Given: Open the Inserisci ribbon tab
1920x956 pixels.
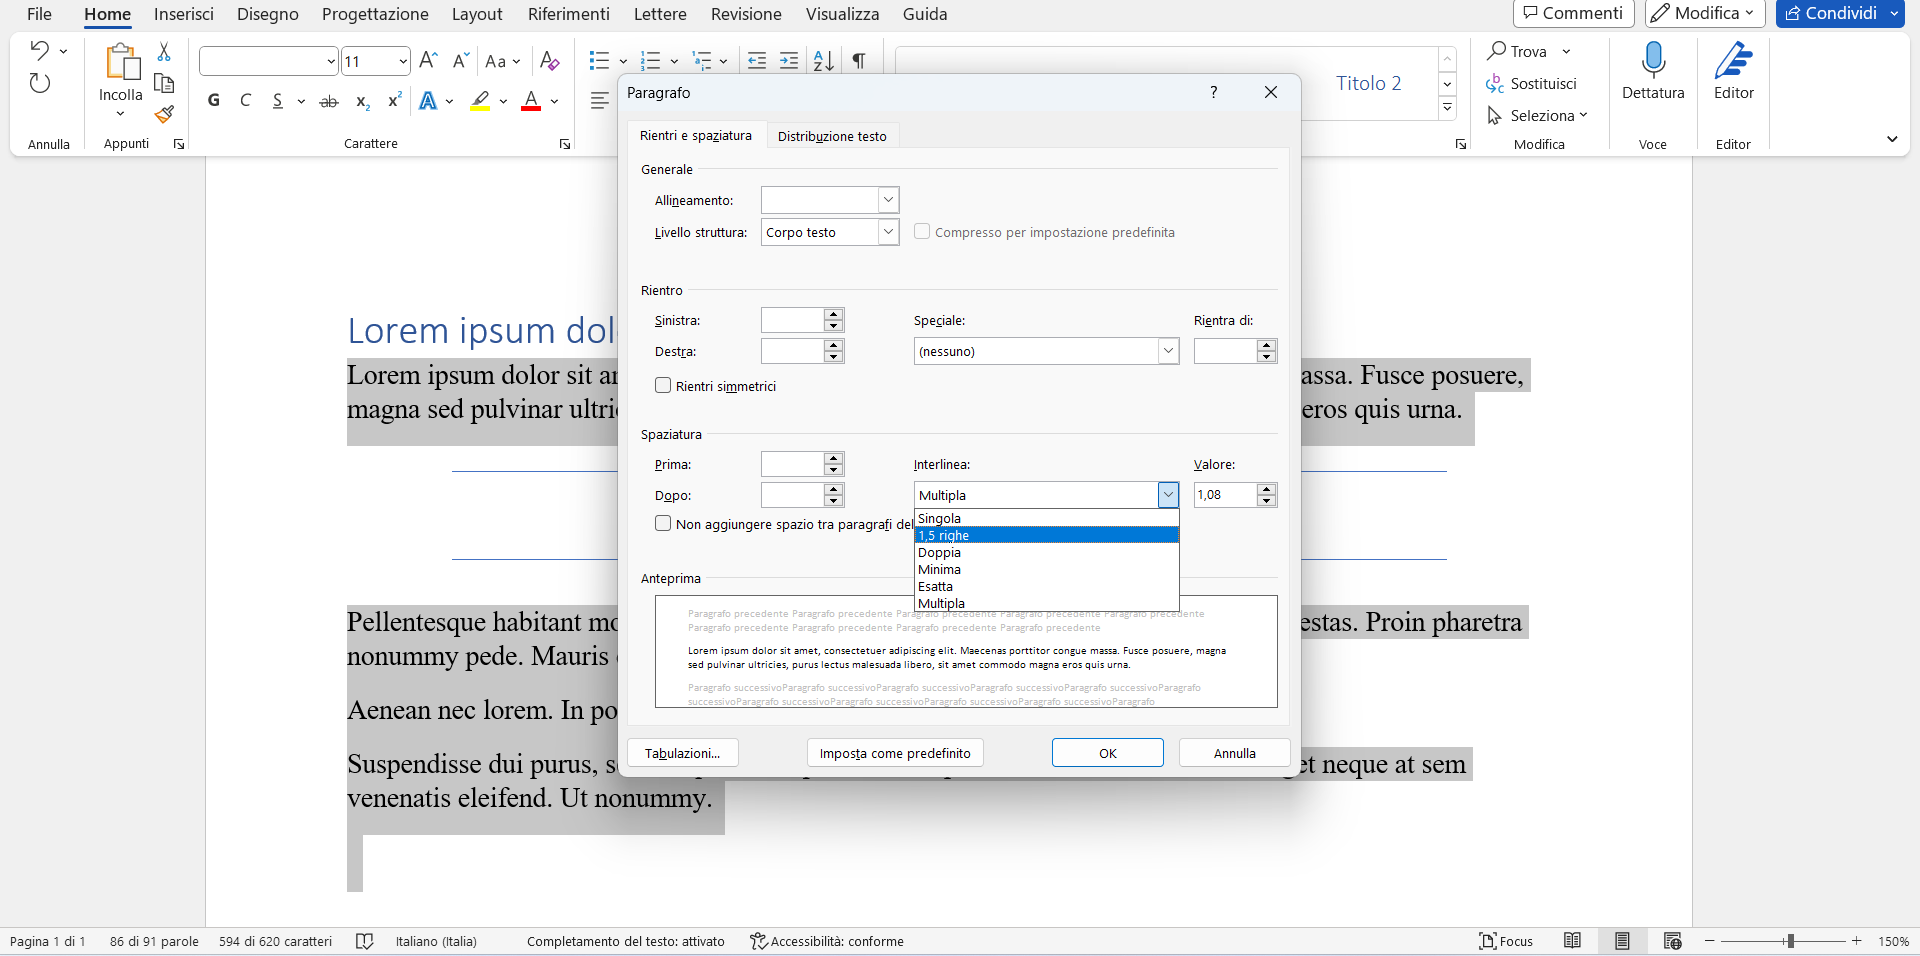Looking at the screenshot, I should pos(184,14).
